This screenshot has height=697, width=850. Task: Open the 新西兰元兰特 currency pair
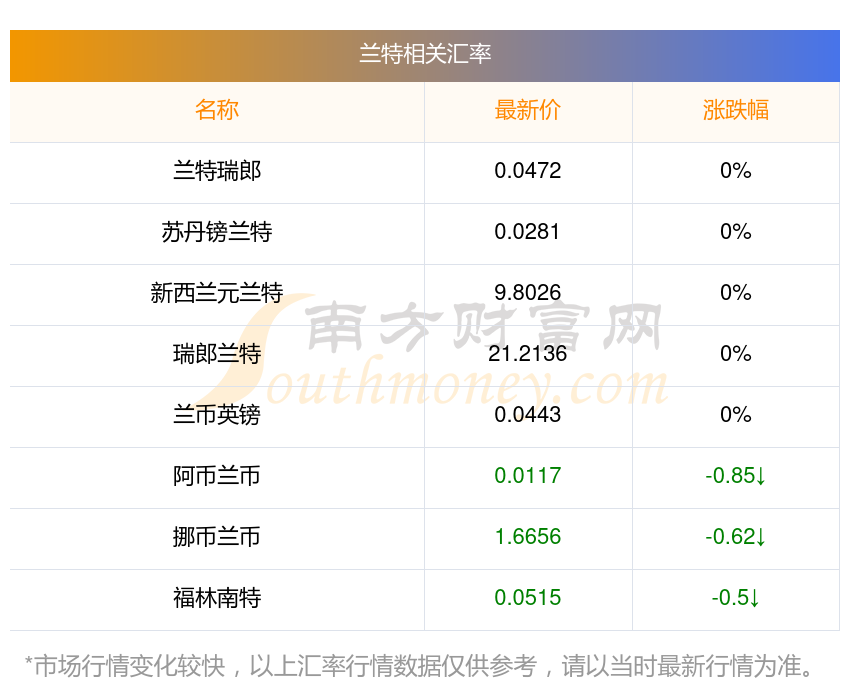pyautogui.click(x=217, y=293)
